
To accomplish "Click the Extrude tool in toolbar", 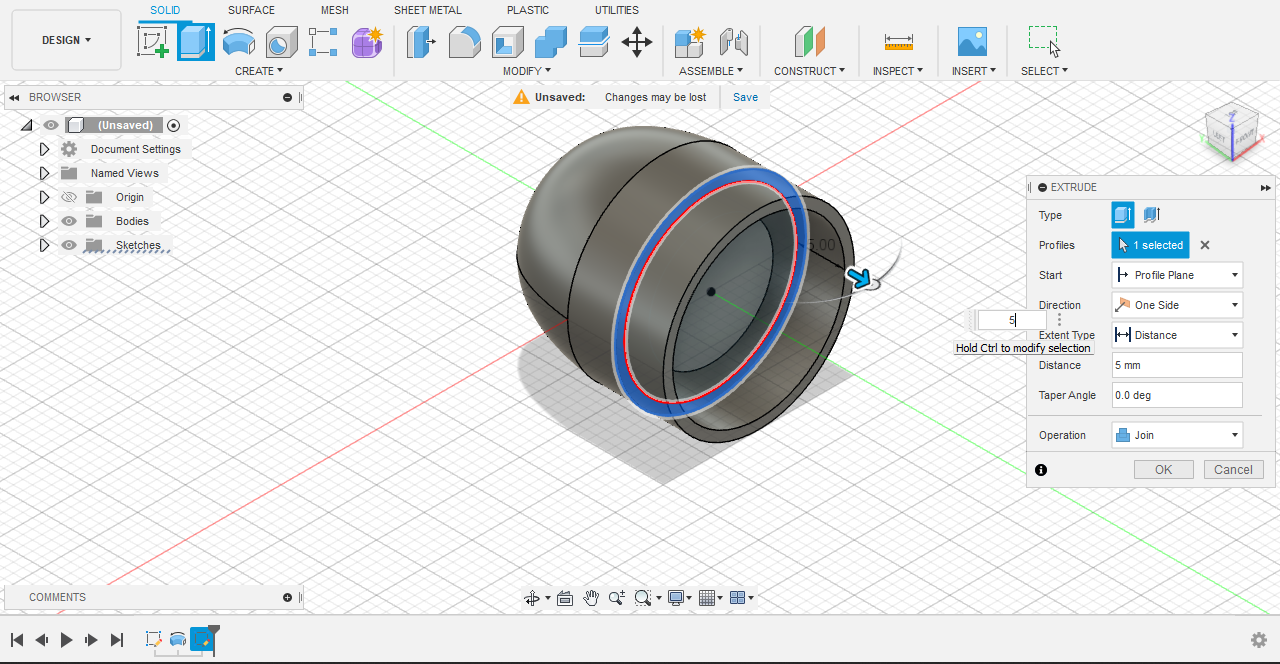I will pos(196,42).
